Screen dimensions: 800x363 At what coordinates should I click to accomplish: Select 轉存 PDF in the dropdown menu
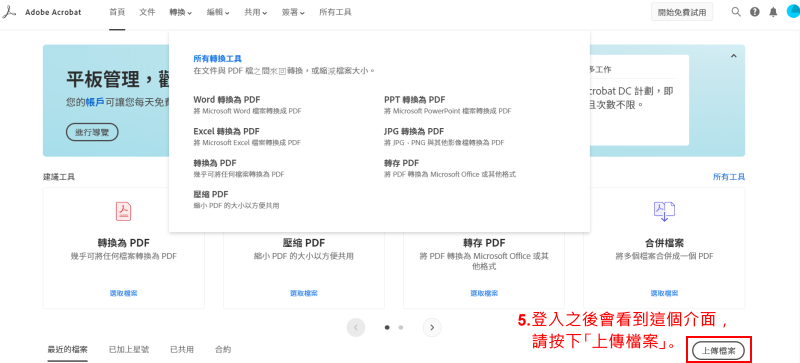click(402, 163)
